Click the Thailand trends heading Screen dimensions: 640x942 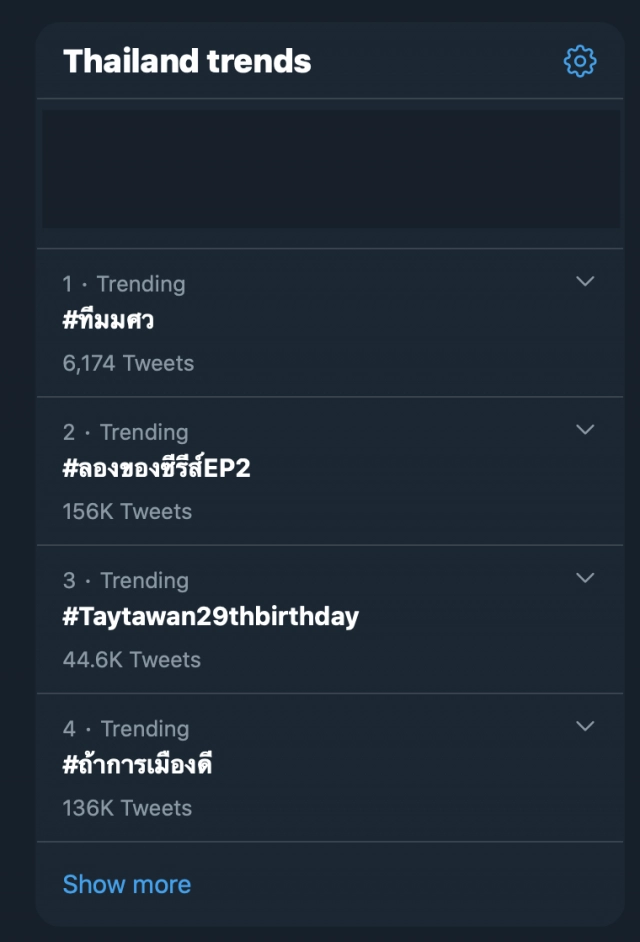coord(187,61)
